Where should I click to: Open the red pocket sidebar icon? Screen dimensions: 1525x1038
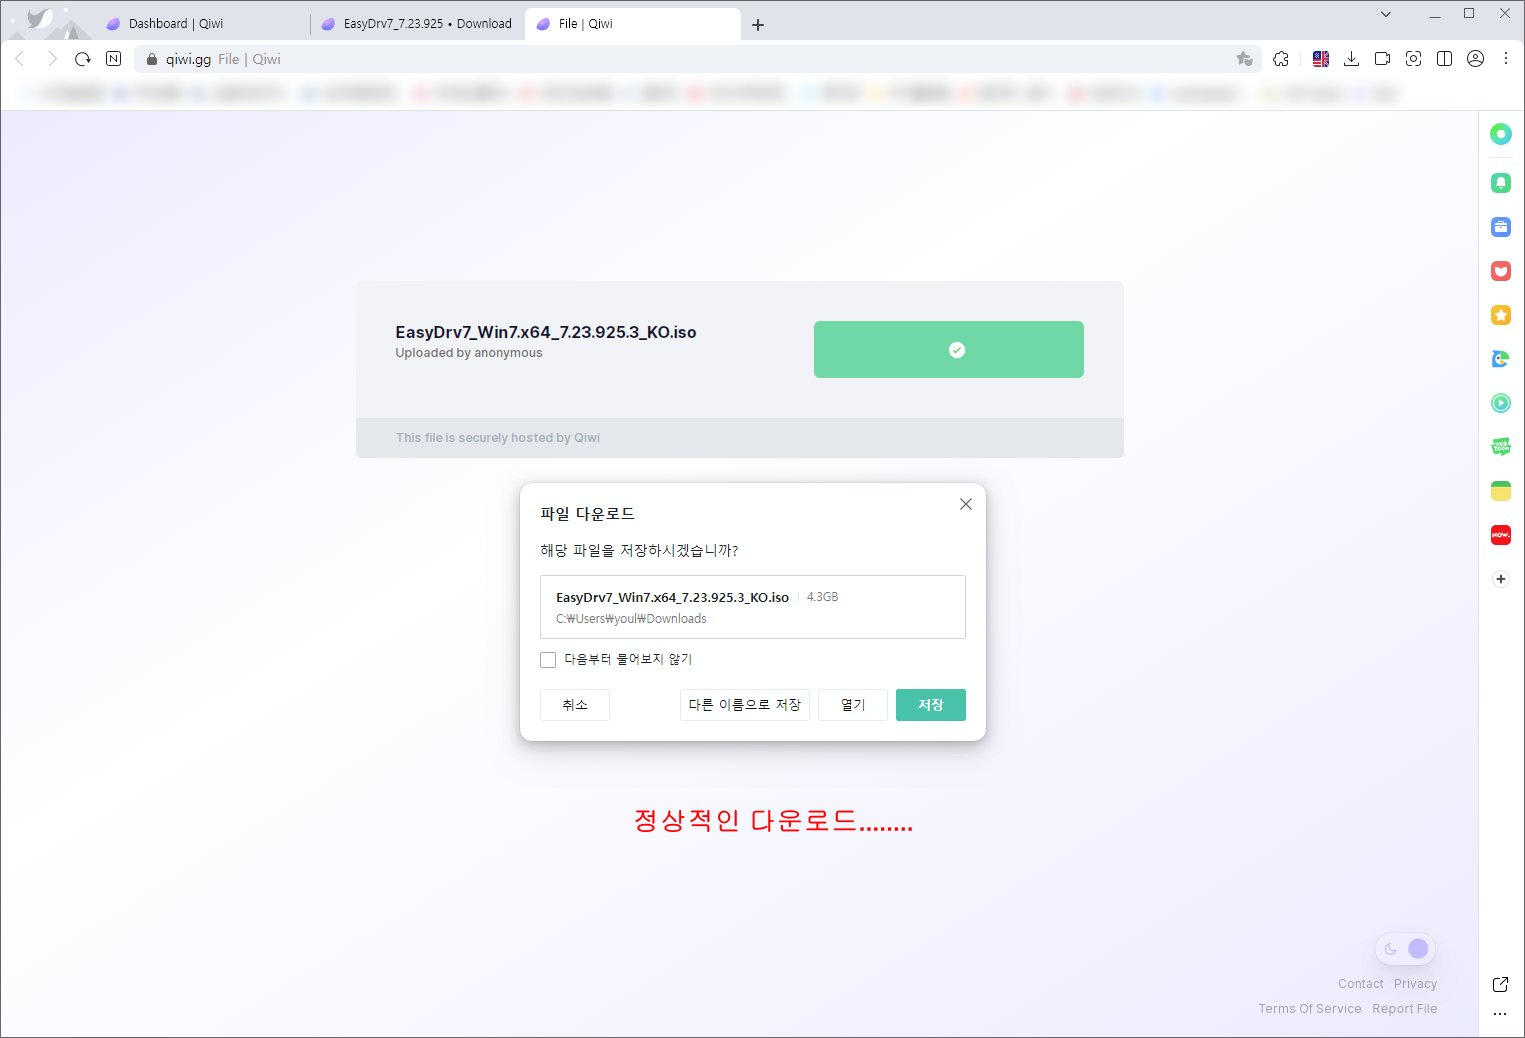(x=1501, y=271)
